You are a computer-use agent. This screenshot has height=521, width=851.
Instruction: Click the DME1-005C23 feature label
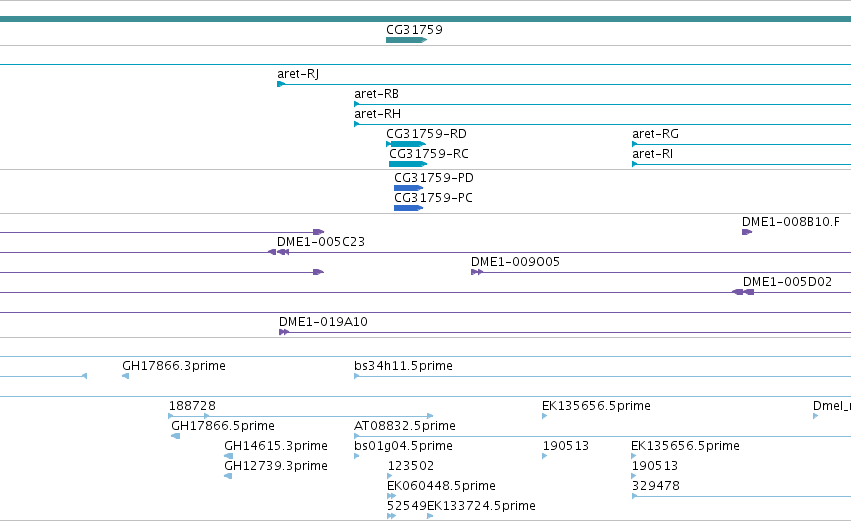pyautogui.click(x=321, y=242)
